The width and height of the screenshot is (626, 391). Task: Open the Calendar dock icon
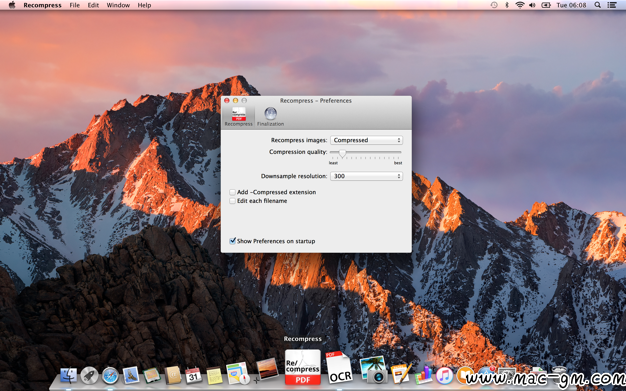click(193, 375)
